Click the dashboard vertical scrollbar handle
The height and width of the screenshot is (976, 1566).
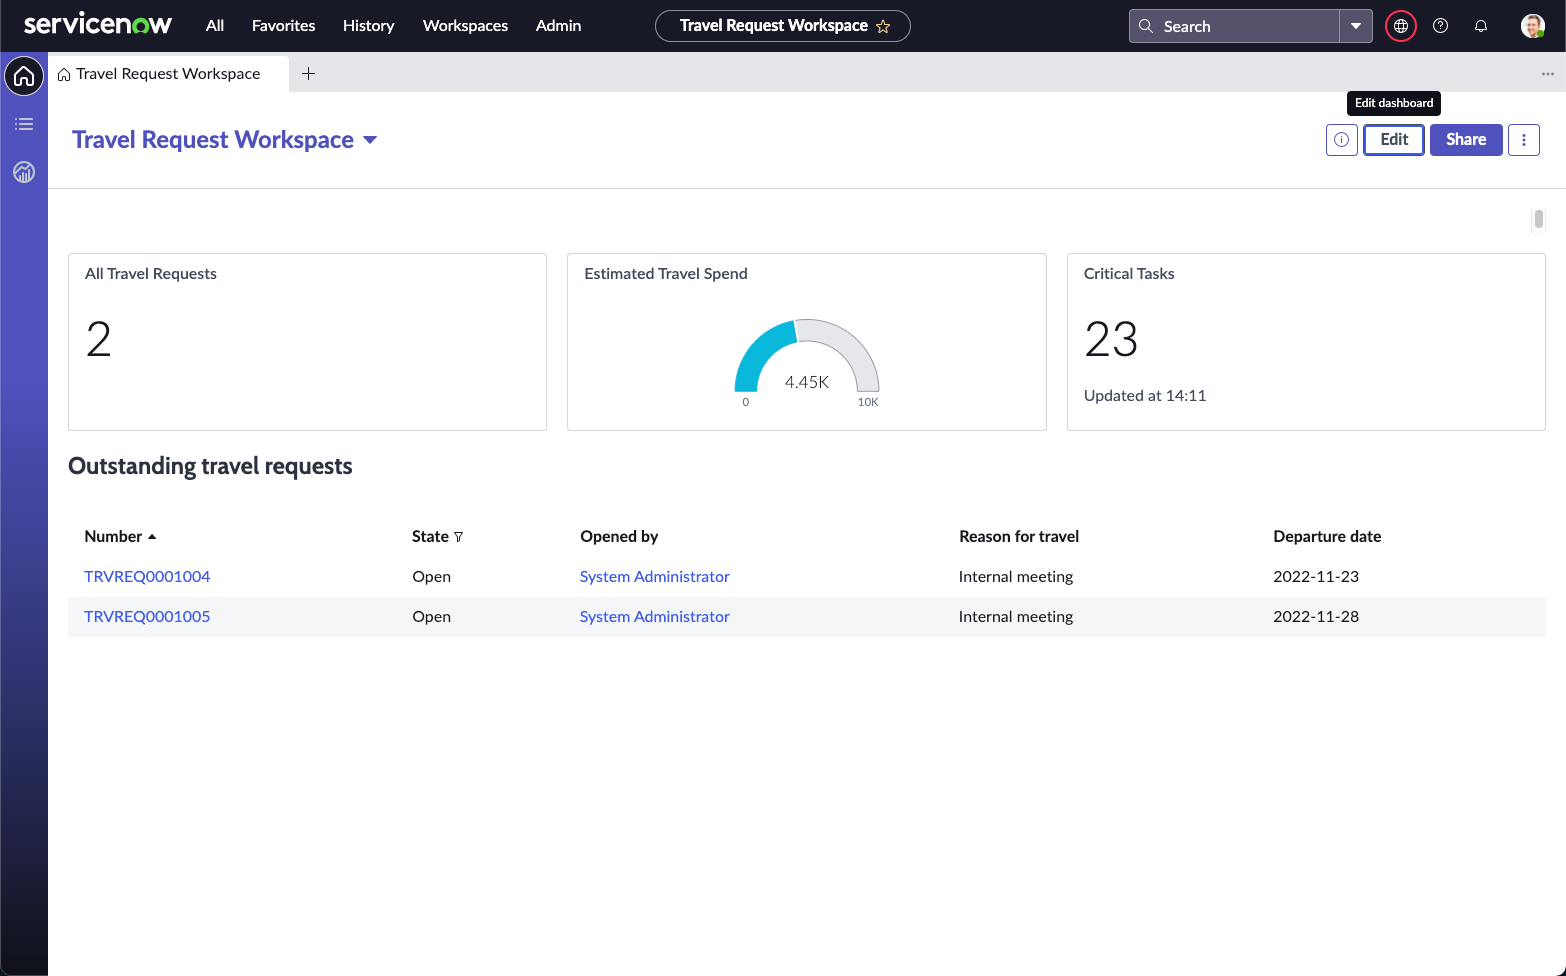pyautogui.click(x=1538, y=219)
